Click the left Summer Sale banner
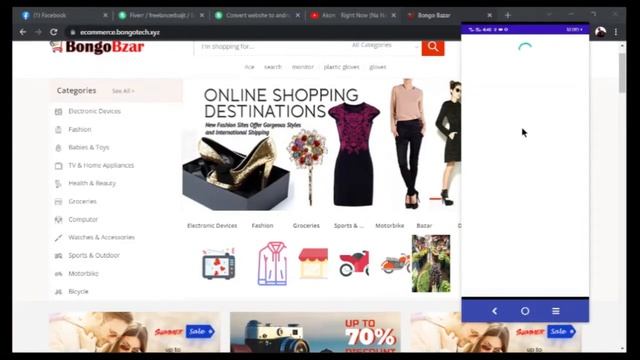 tap(134, 332)
